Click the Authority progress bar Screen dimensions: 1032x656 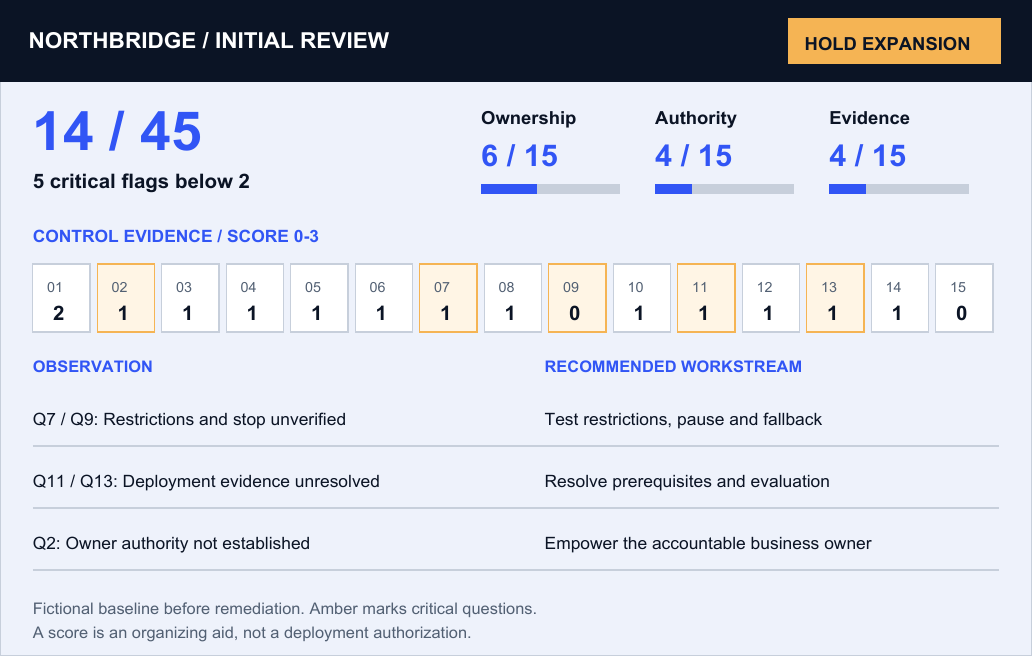pyautogui.click(x=724, y=189)
